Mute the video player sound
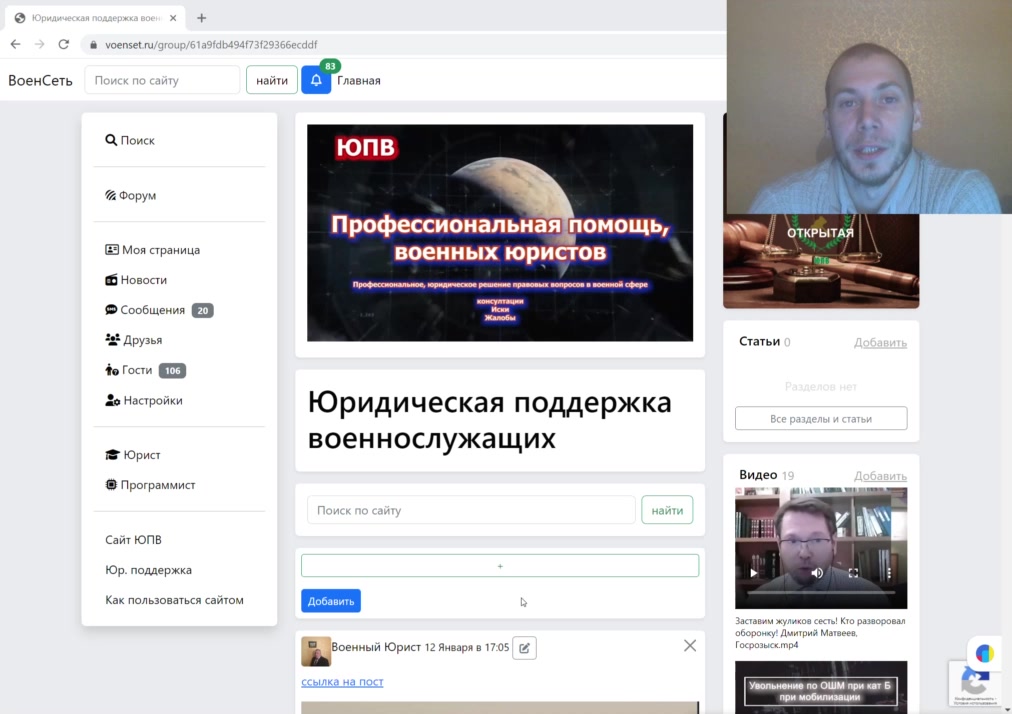The width and height of the screenshot is (1012, 714). click(x=817, y=573)
